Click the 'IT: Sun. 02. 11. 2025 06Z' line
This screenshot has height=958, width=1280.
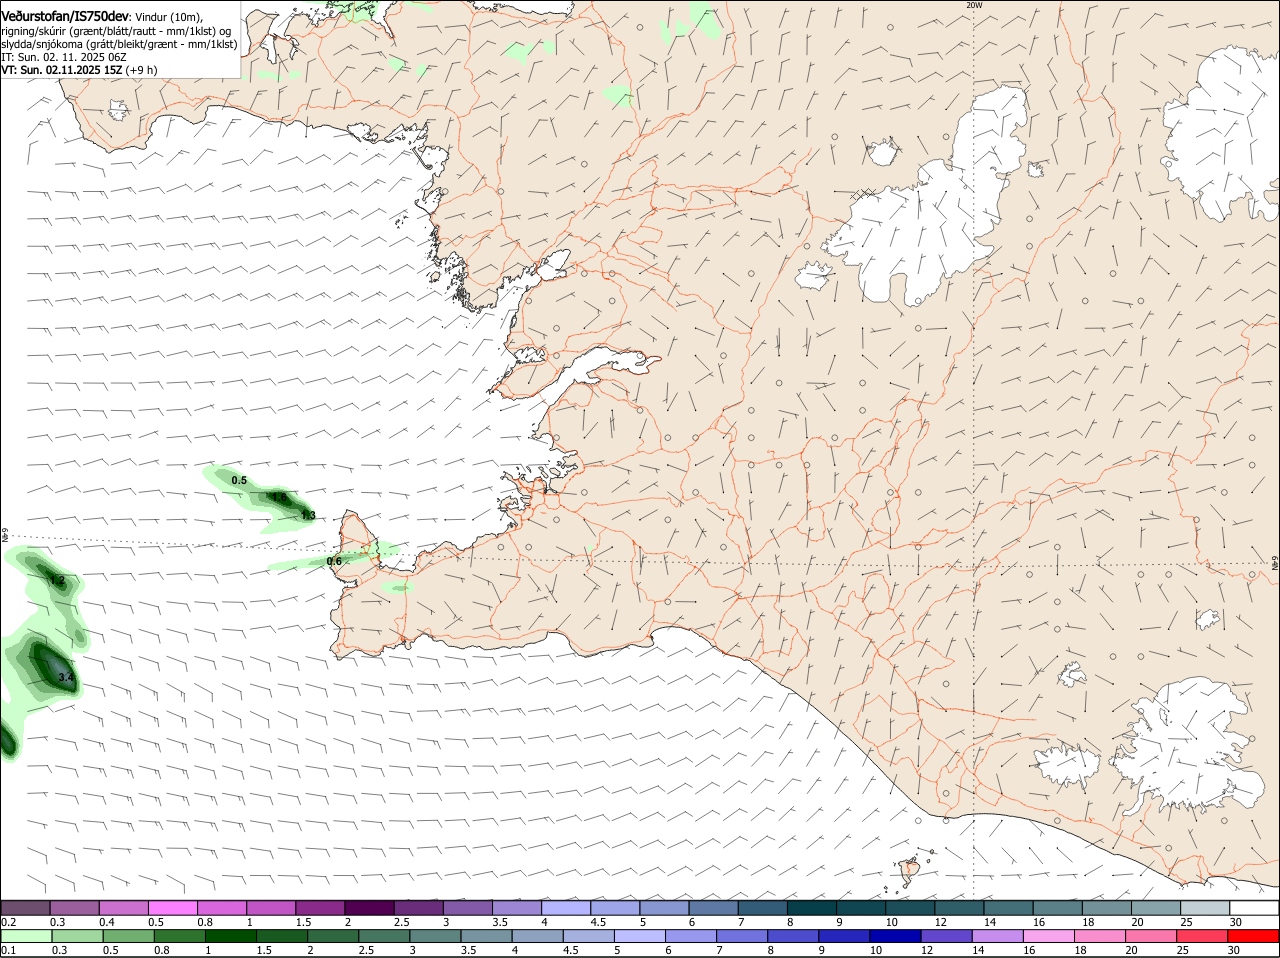63,57
